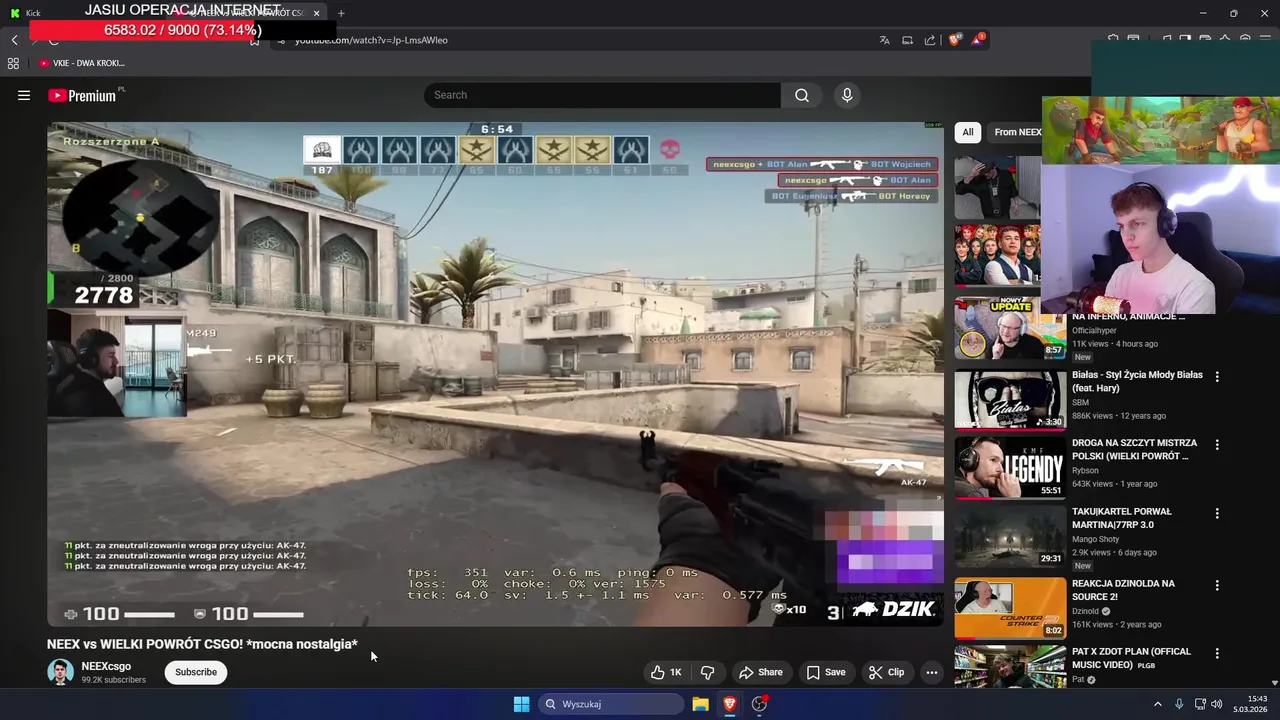The image size is (1280, 720).
Task: Click the main CS:GO video player
Action: [x=495, y=374]
